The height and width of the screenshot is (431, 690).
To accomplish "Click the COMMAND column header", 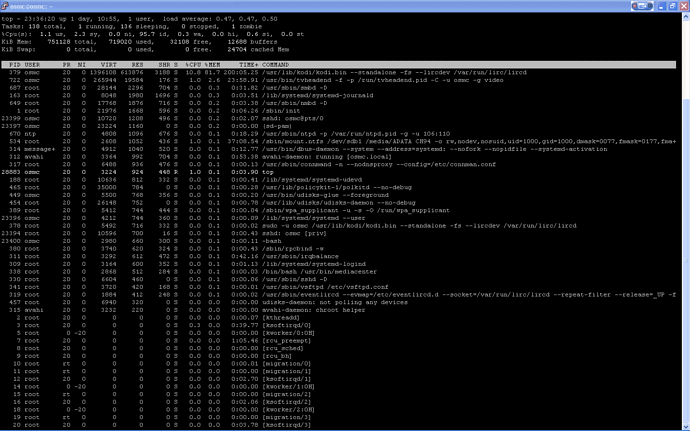I will [275, 65].
